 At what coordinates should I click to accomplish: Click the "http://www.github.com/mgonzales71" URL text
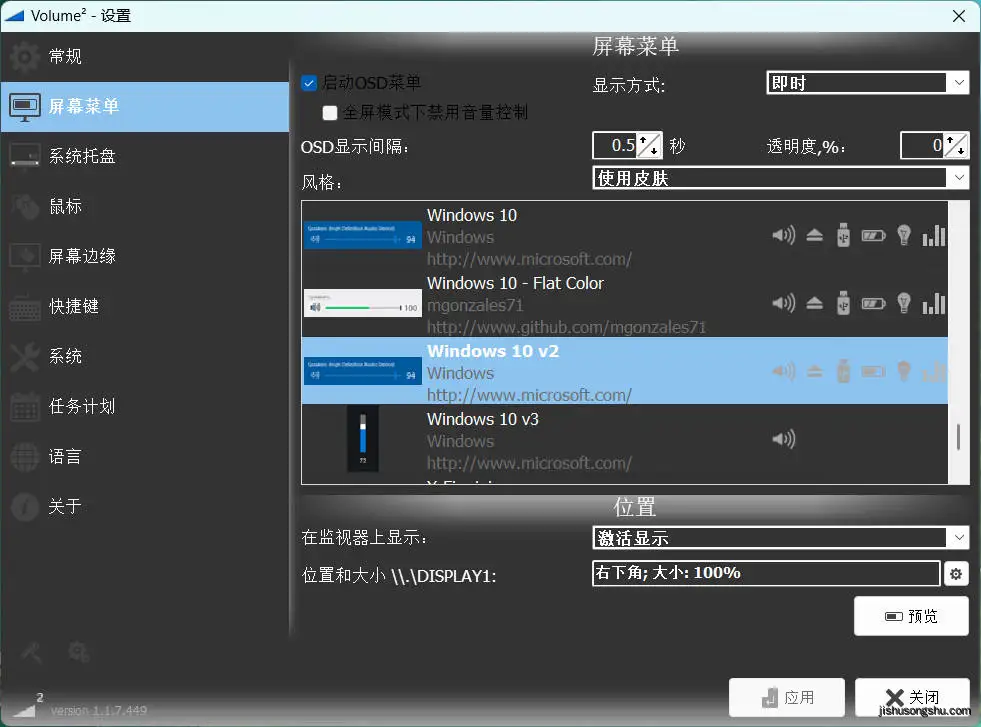(x=566, y=327)
